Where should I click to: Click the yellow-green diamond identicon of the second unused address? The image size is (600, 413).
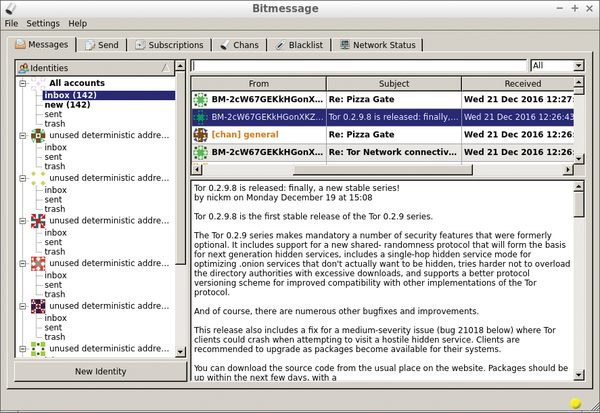tap(38, 178)
